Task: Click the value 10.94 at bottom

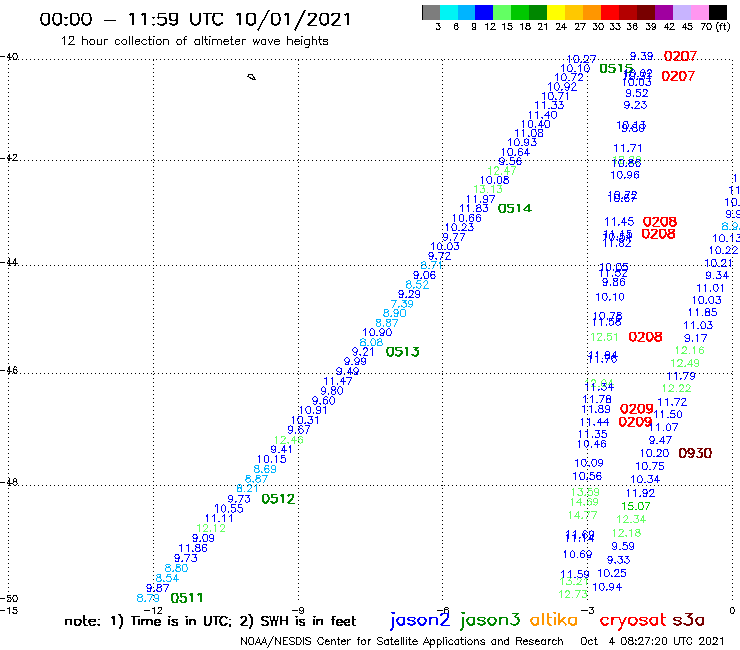Action: 607,587
